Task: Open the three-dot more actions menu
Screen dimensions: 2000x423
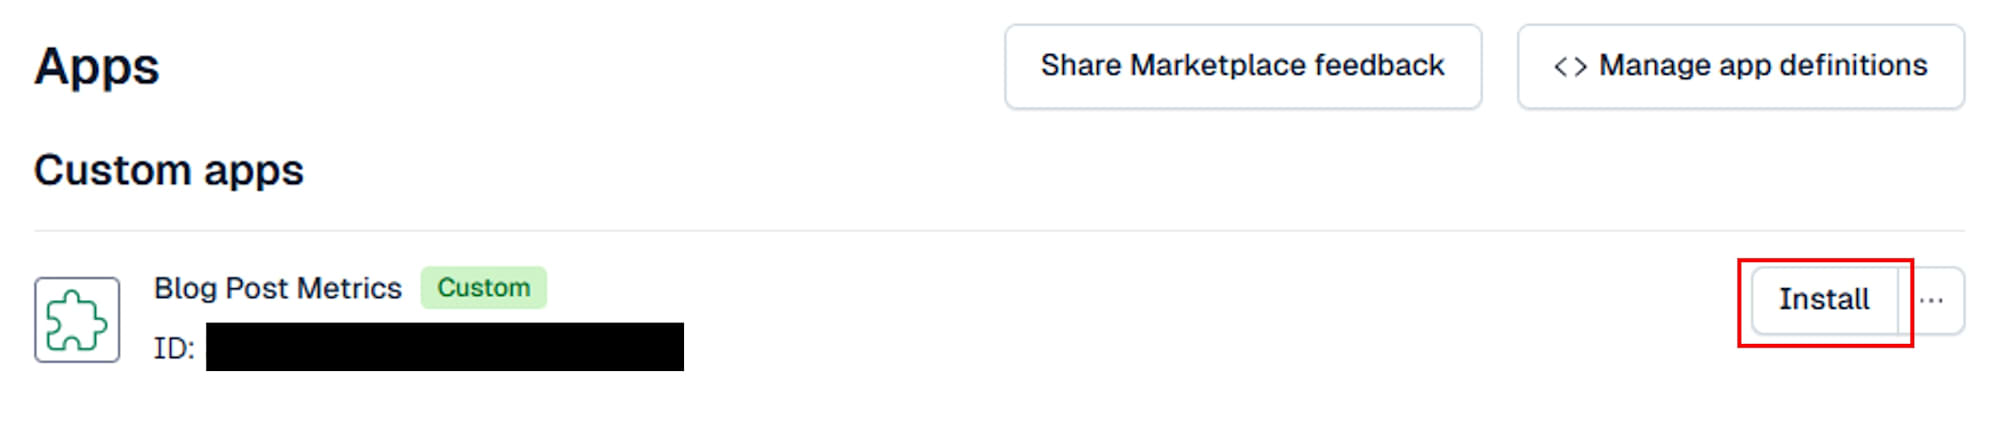Action: pos(1932,300)
